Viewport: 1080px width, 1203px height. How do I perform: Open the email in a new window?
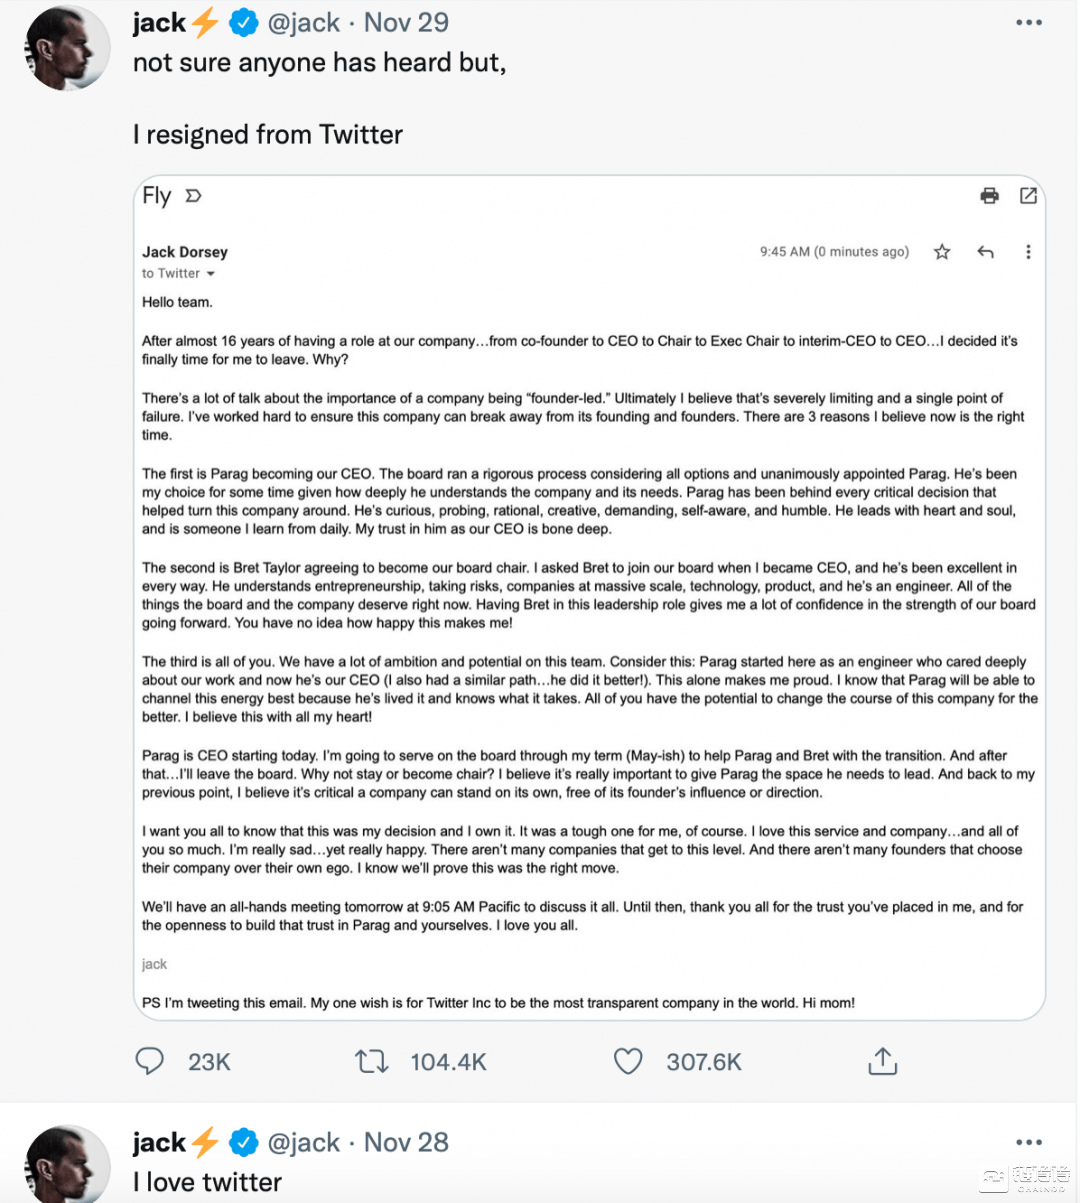1028,196
